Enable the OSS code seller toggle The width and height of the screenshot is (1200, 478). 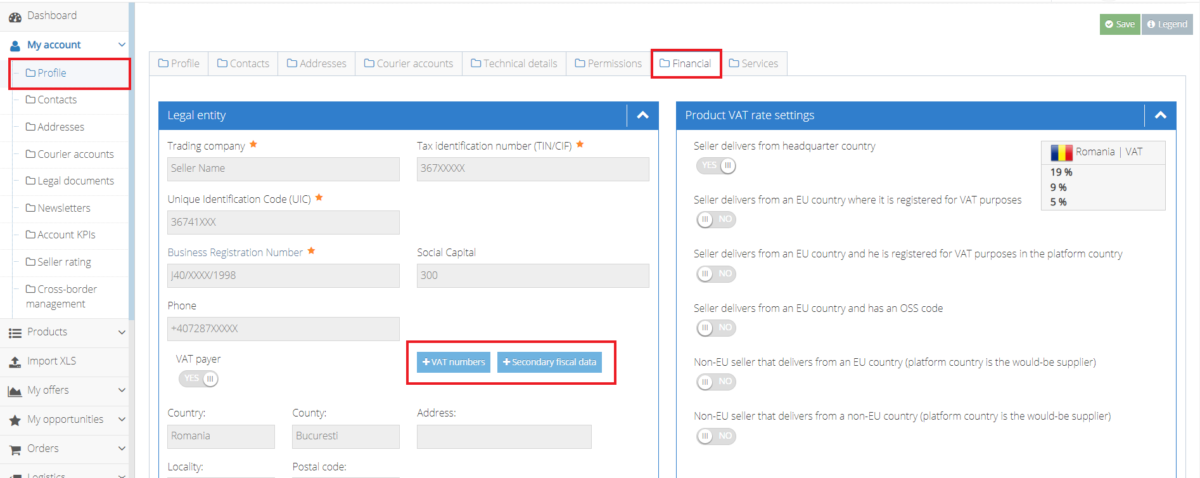pyautogui.click(x=716, y=328)
